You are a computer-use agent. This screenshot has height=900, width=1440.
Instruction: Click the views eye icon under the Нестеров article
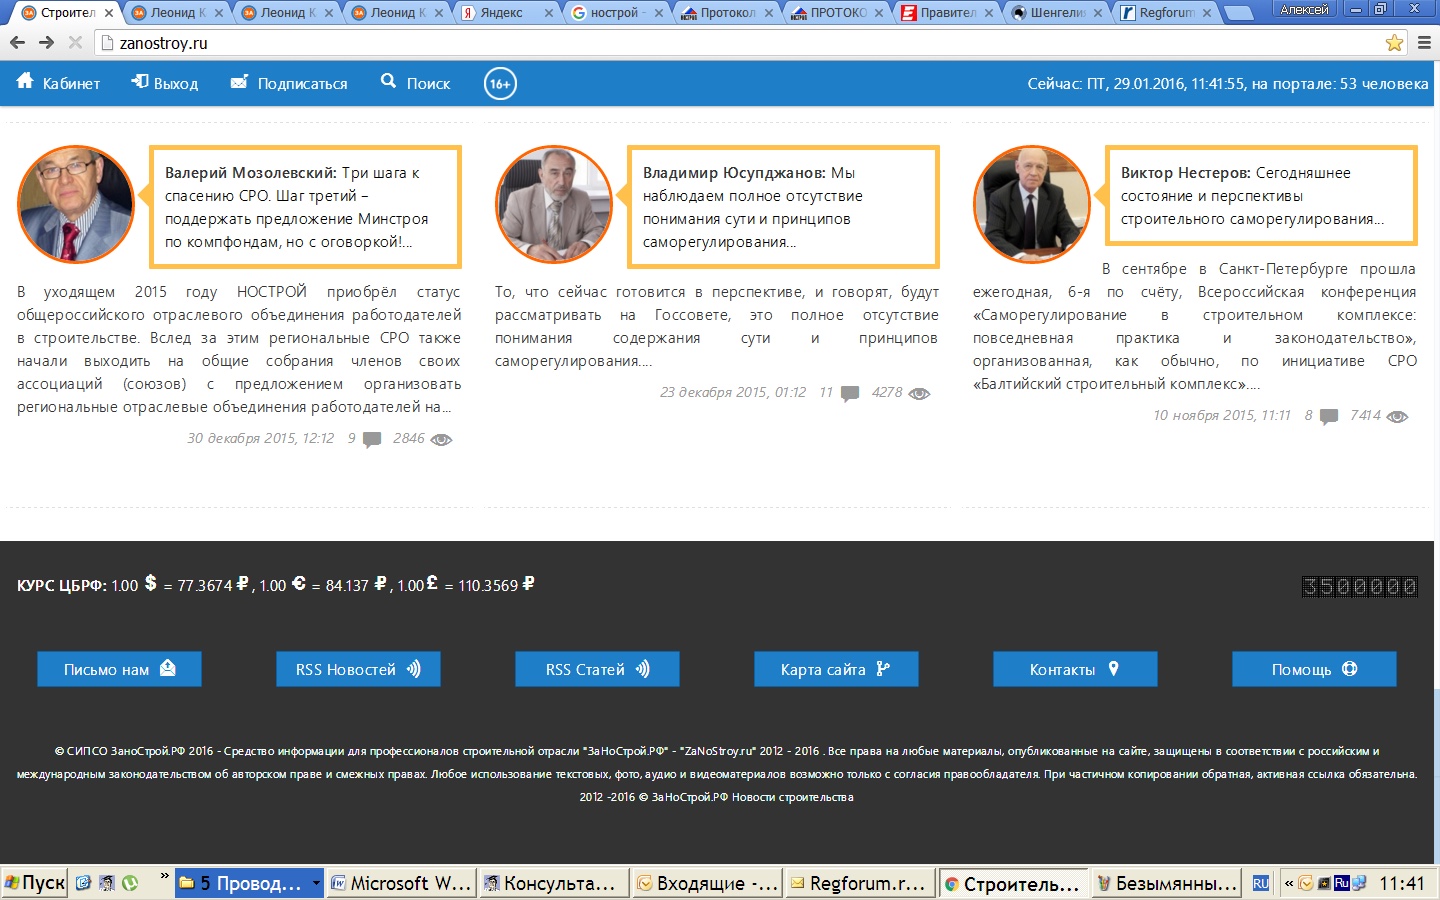(1397, 416)
